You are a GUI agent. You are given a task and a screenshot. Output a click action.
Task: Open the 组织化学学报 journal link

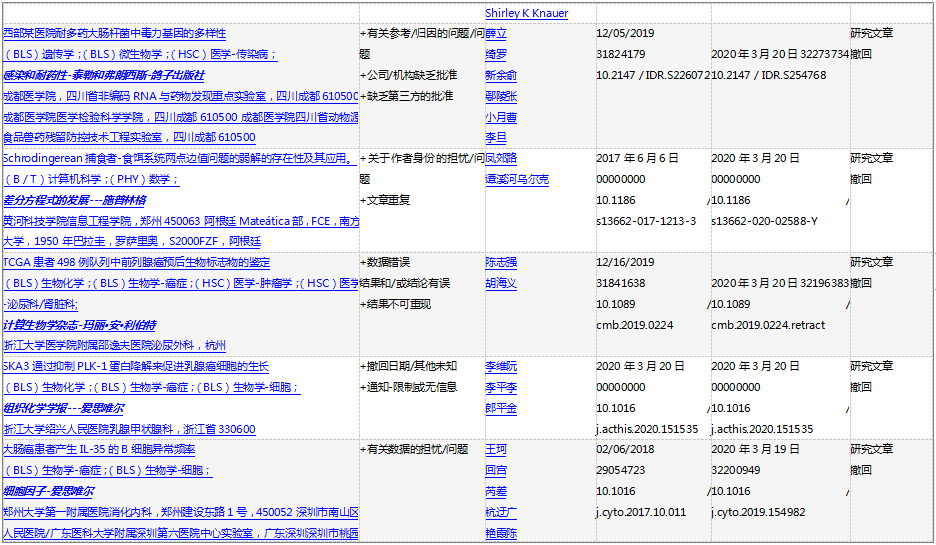[x=64, y=408]
